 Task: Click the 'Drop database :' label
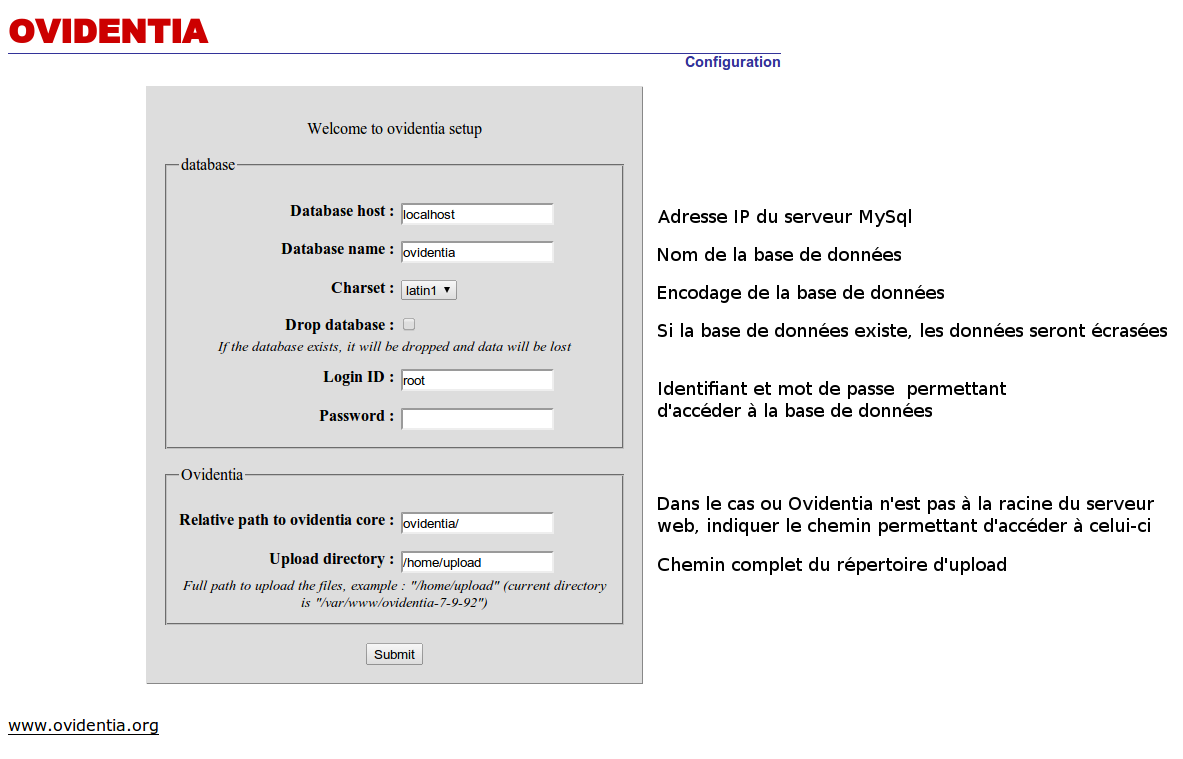[339, 325]
